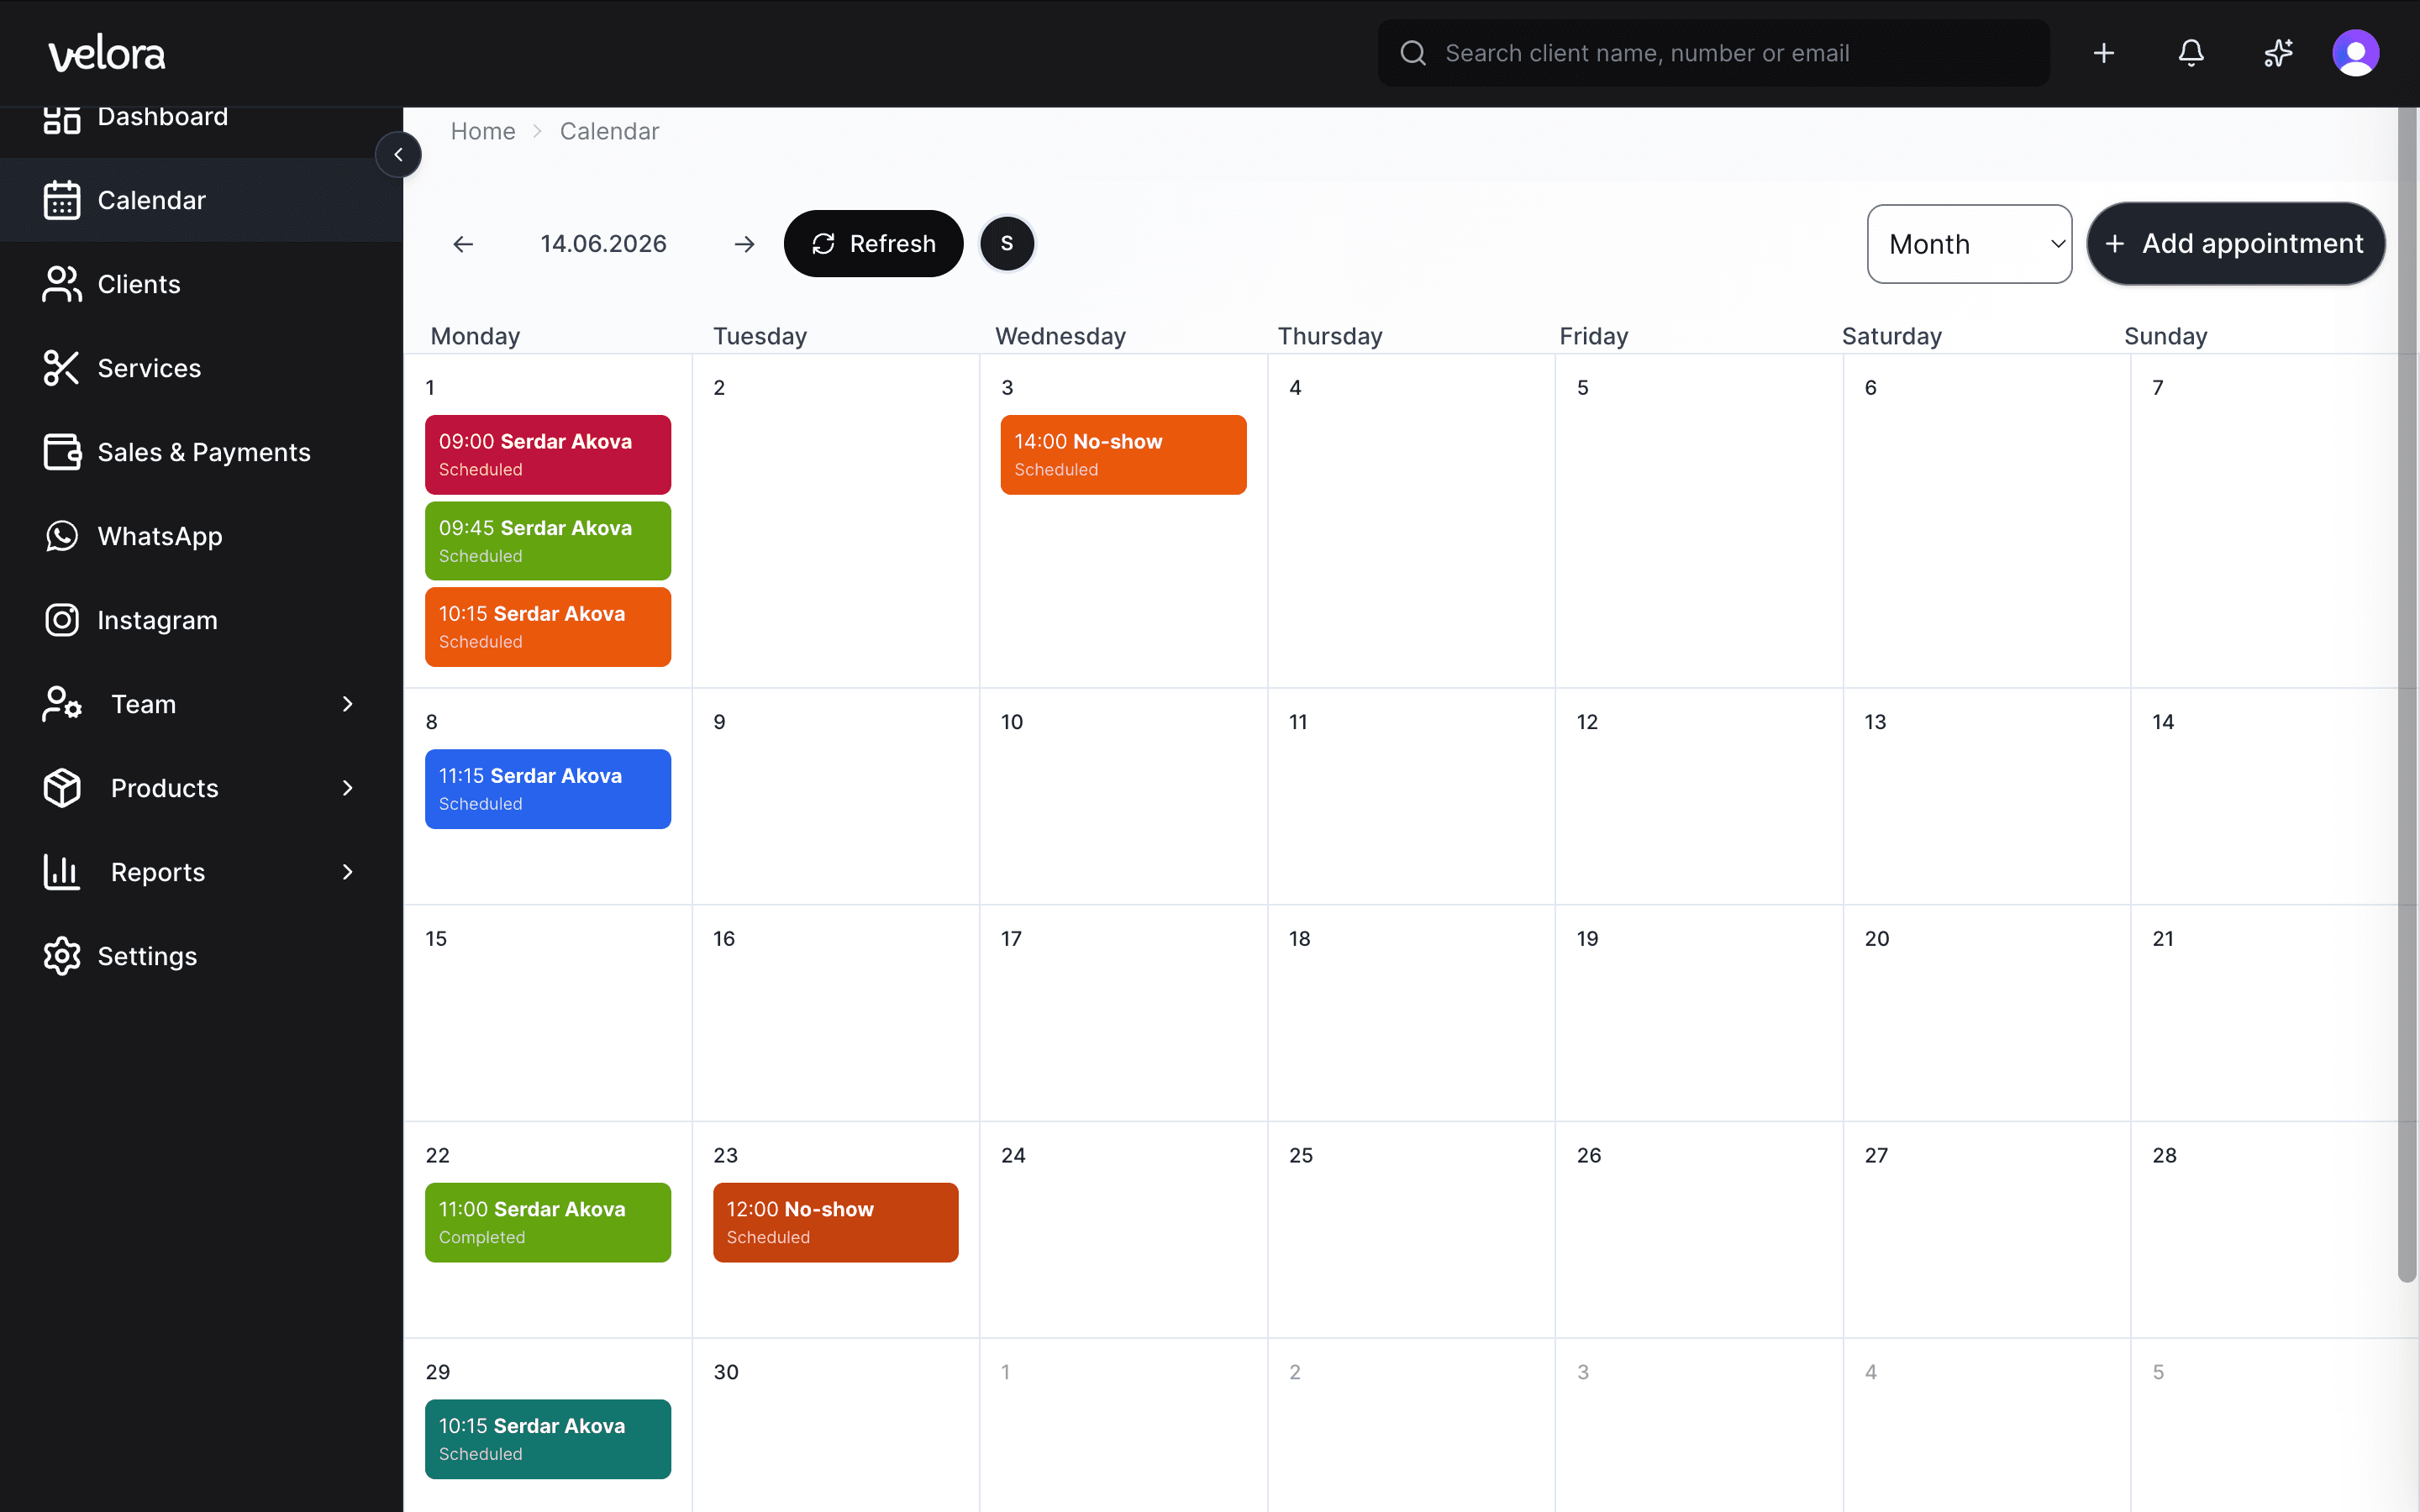2420x1512 pixels.
Task: Open 10:15 Serdar Akova orange appointment on June 1
Action: pos(548,627)
